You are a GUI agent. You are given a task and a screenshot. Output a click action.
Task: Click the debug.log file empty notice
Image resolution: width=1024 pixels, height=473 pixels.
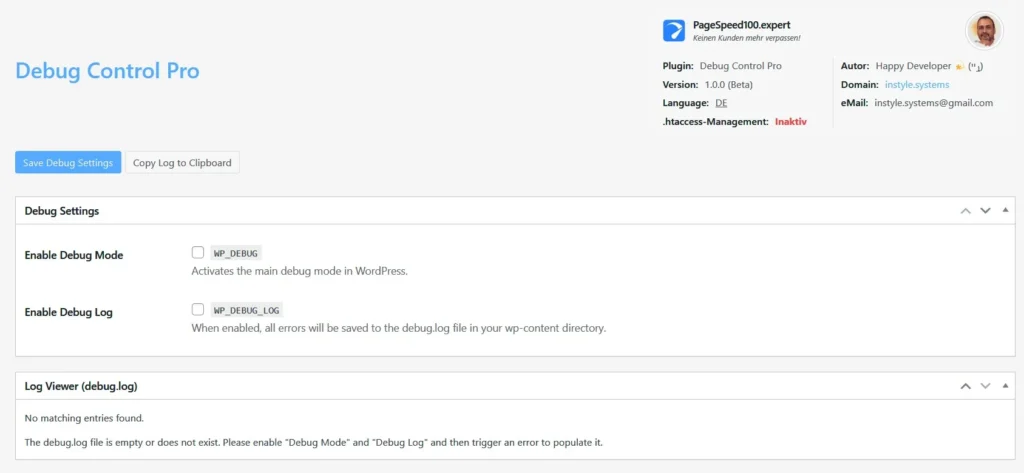pyautogui.click(x=313, y=442)
